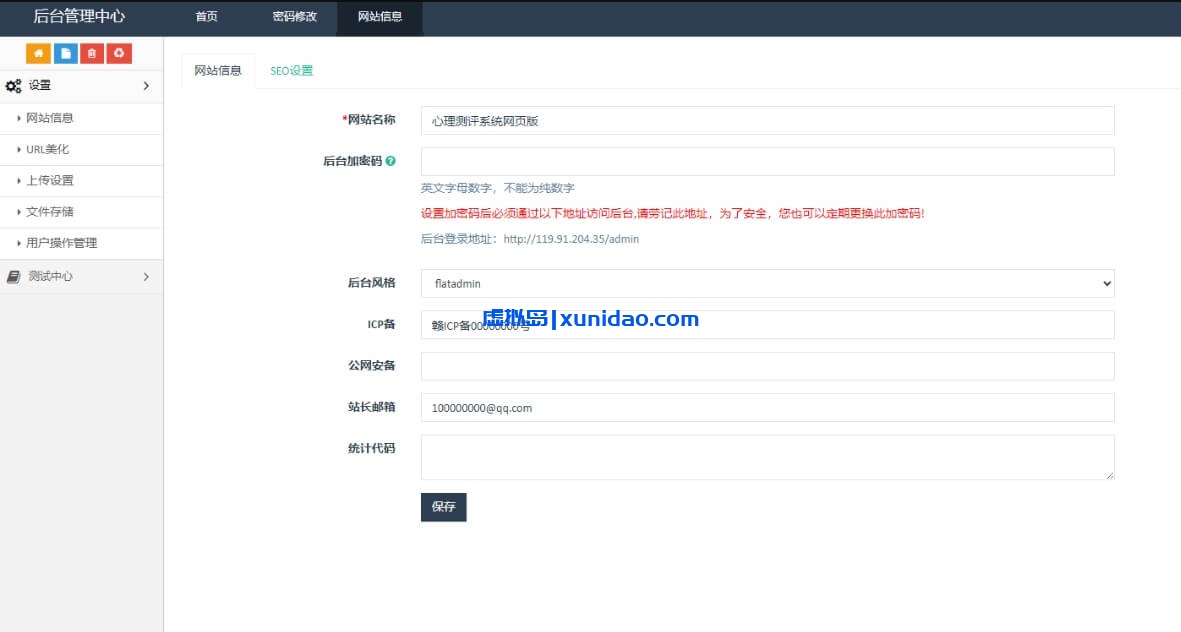Click the orange home icon in sidebar
The width and height of the screenshot is (1181, 632).
(38, 52)
